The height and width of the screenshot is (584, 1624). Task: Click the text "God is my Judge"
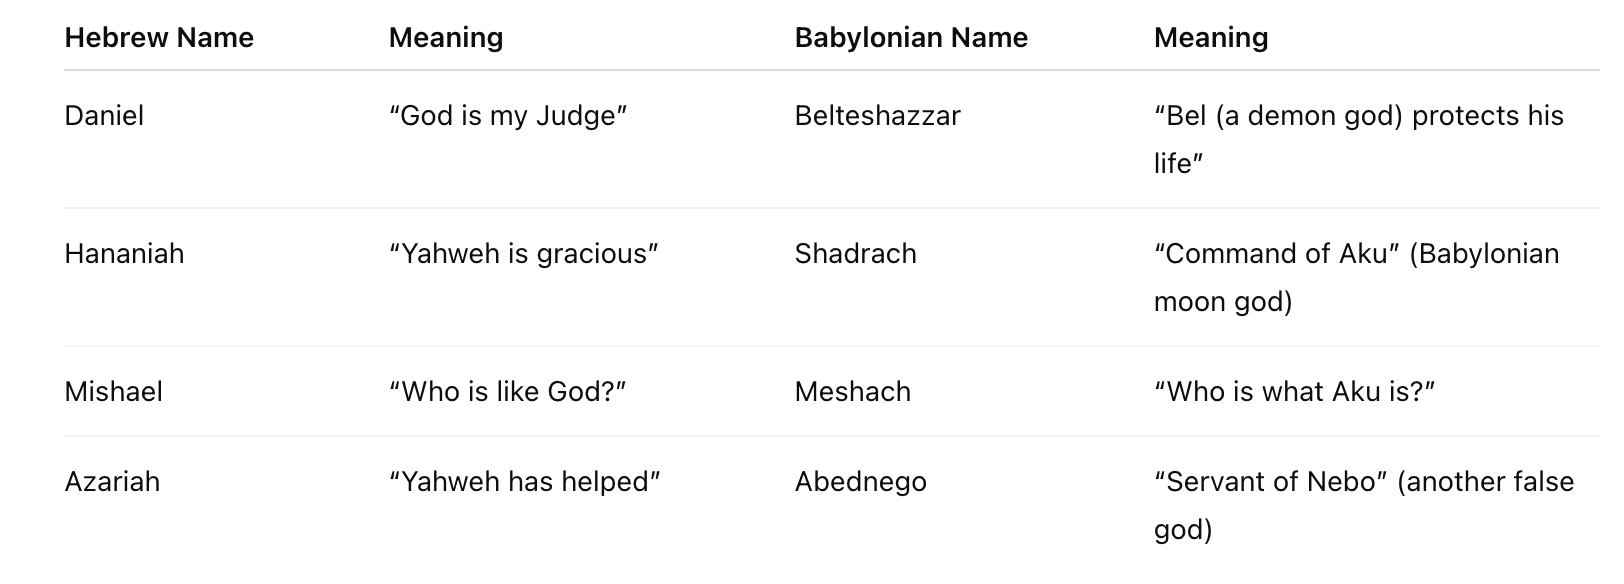click(508, 116)
